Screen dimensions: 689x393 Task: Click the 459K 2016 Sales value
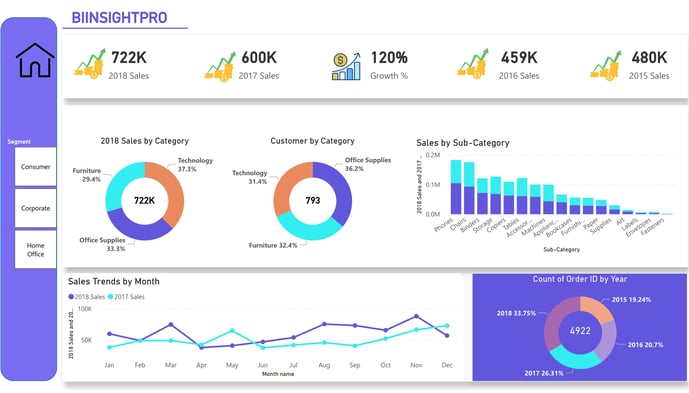(x=519, y=57)
